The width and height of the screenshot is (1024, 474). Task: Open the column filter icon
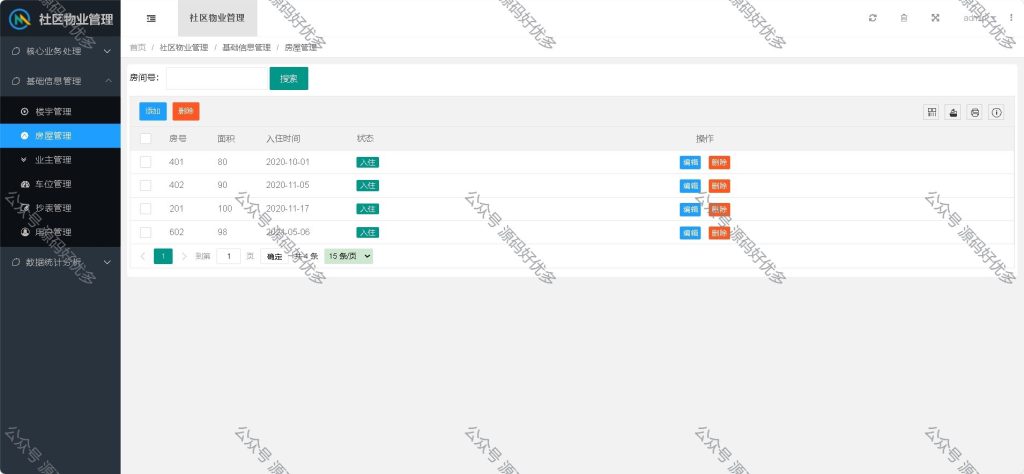point(931,112)
